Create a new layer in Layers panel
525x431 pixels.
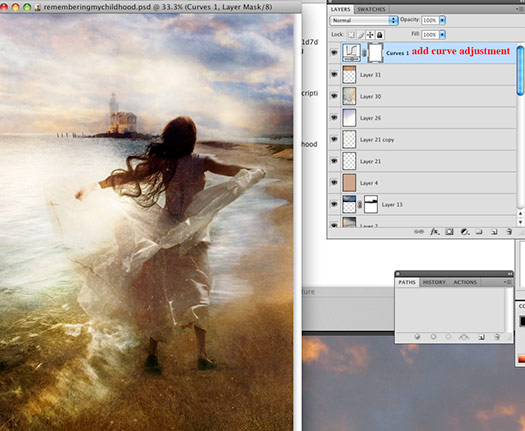pos(494,231)
